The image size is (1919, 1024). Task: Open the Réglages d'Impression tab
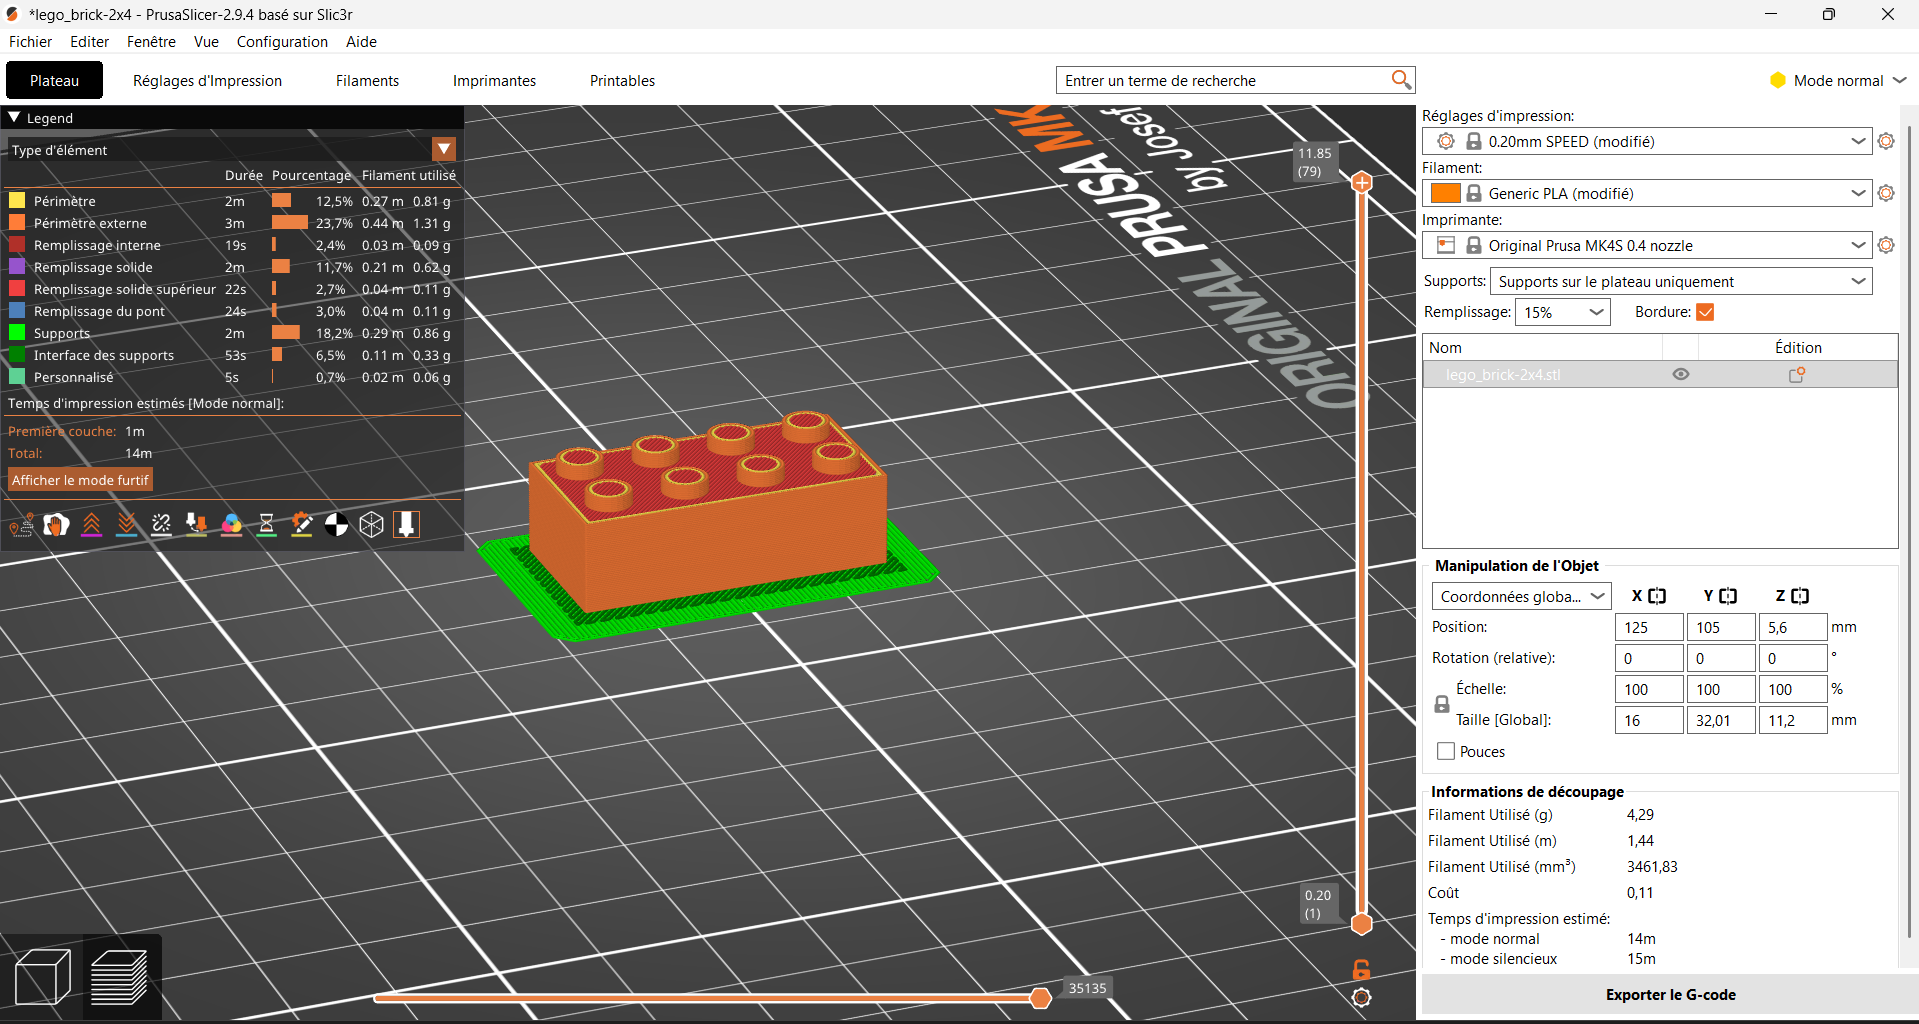(207, 81)
